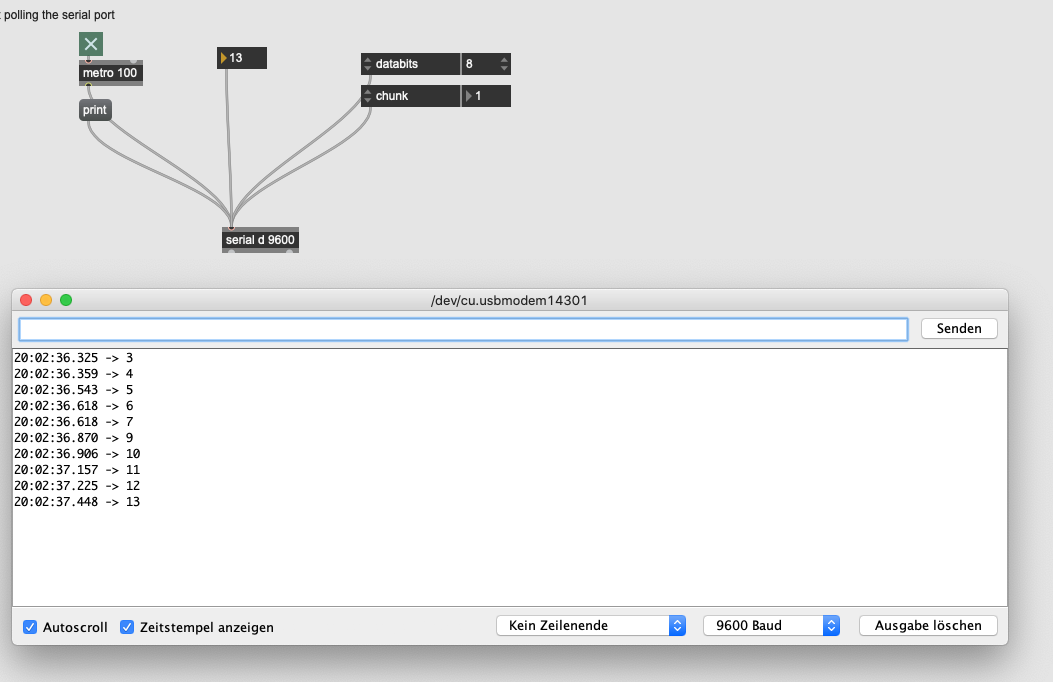The height and width of the screenshot is (682, 1053).
Task: Open the Kein Zeilenende dropdown
Action: [591, 626]
